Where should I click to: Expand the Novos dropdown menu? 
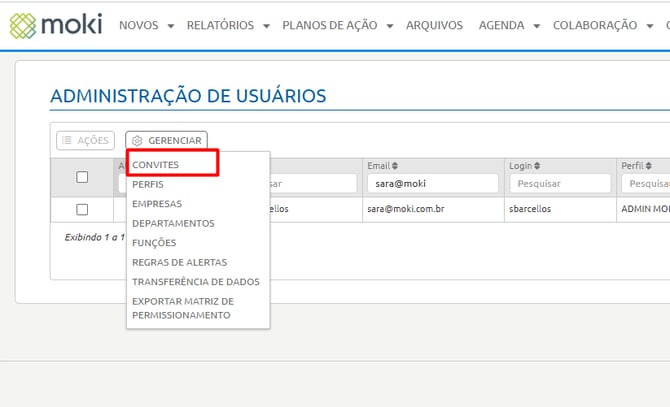[146, 25]
